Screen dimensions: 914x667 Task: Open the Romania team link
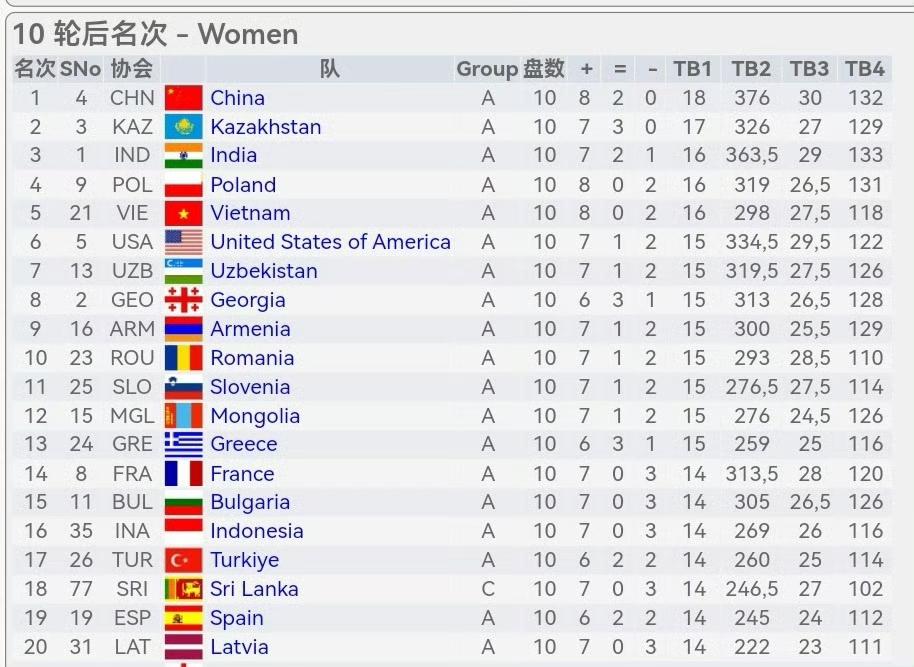[252, 358]
